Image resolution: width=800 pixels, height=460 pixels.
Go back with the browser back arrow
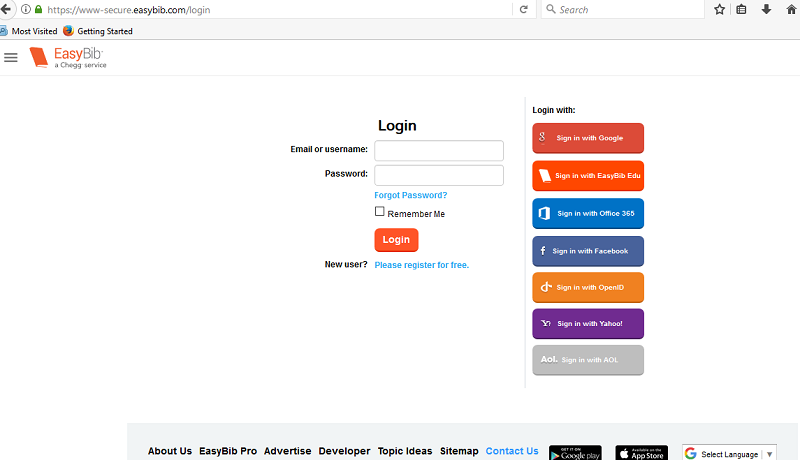pyautogui.click(x=6, y=9)
